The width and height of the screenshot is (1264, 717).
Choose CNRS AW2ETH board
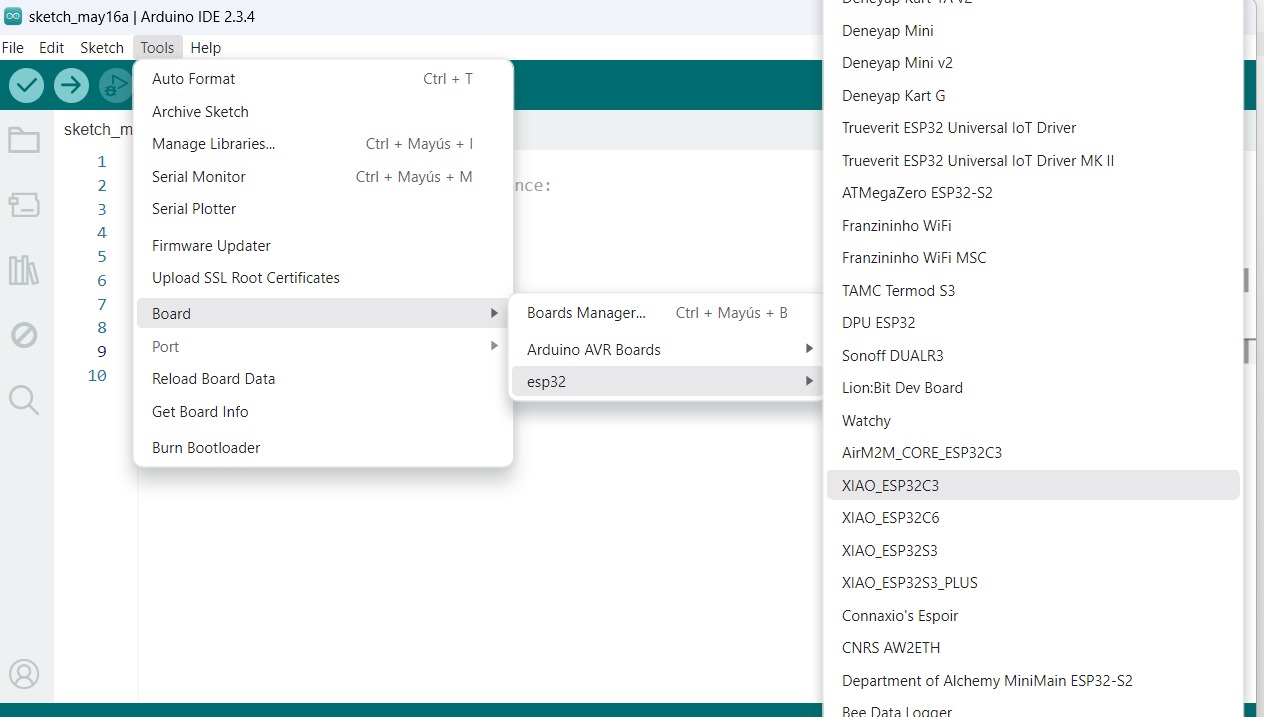1033,648
